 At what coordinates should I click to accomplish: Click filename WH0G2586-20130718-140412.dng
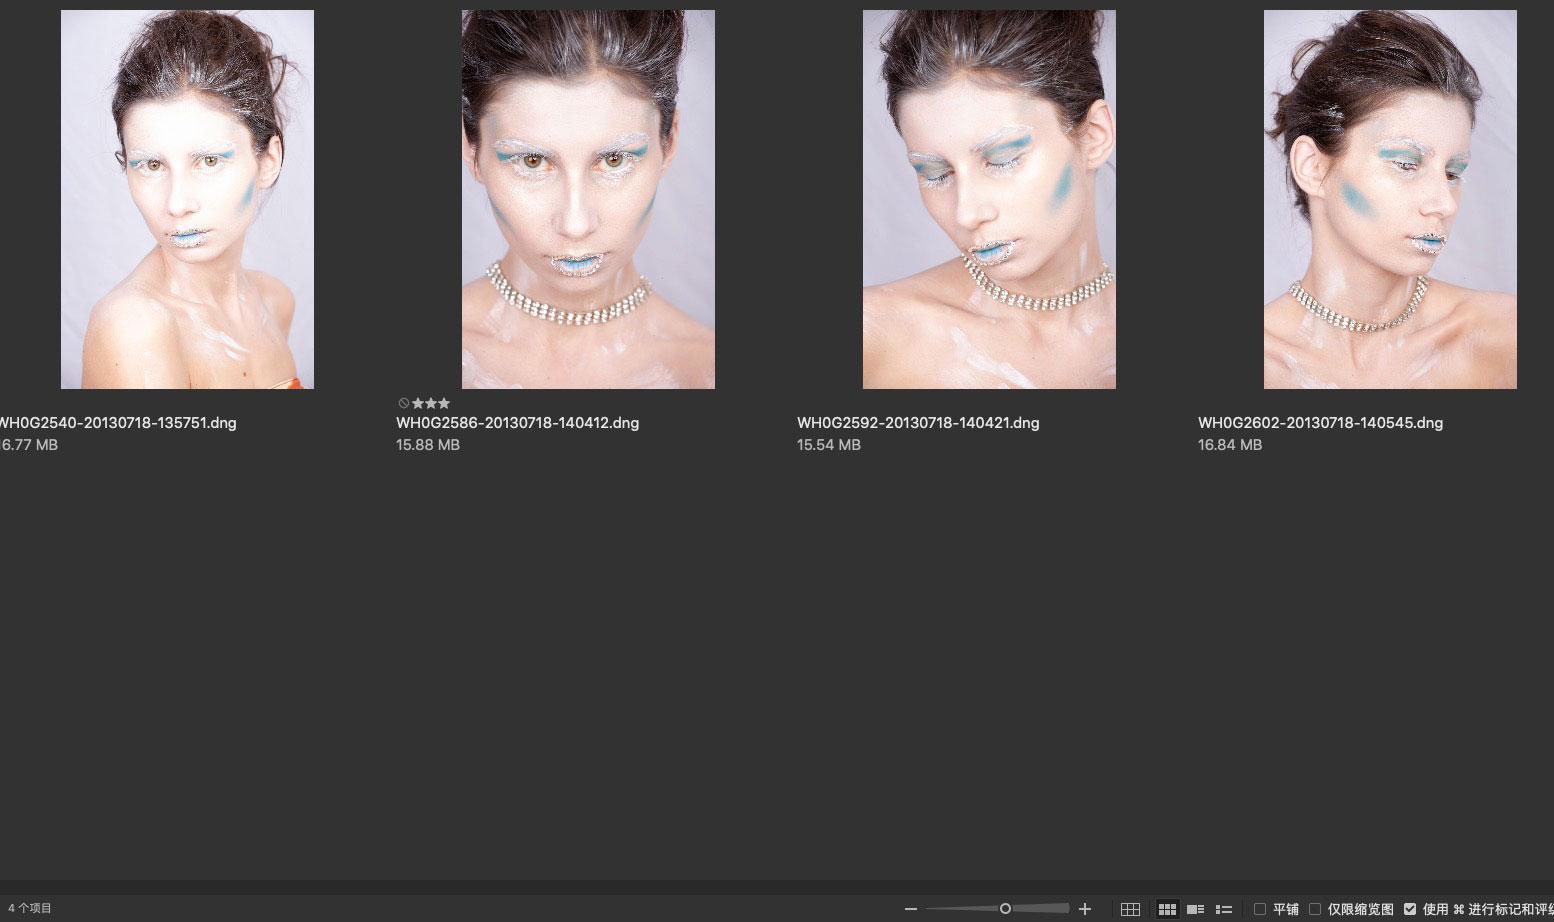(517, 423)
